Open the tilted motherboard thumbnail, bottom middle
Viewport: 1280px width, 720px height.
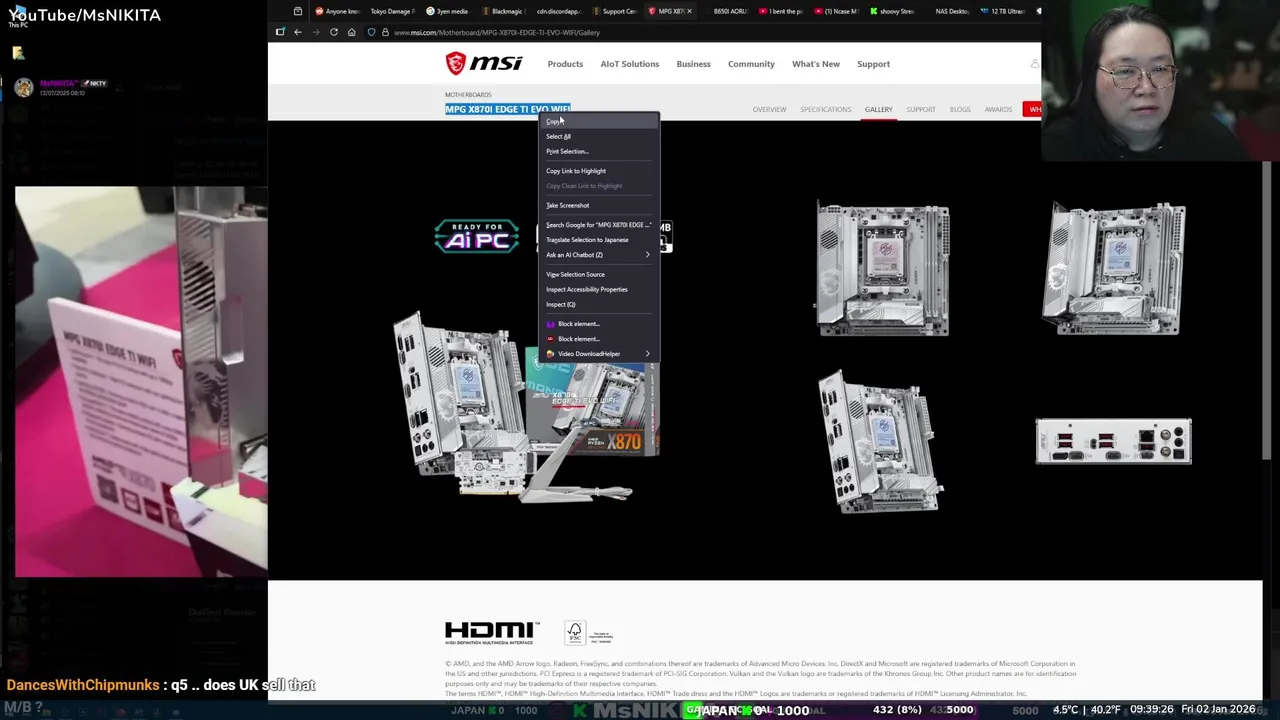click(880, 441)
